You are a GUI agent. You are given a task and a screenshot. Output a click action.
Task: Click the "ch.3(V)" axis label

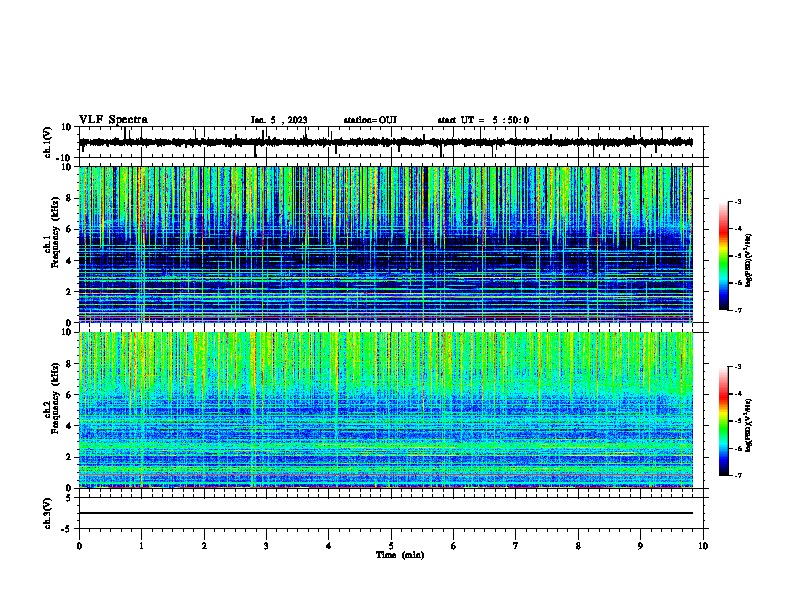click(x=48, y=513)
